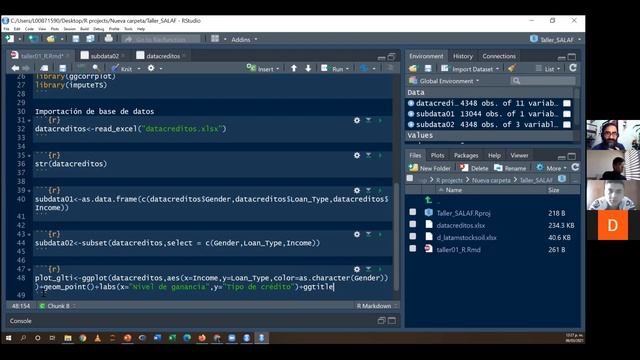Open the workspace panes layout icon
Viewport: 640px width, 360px height.
(x=215, y=39)
